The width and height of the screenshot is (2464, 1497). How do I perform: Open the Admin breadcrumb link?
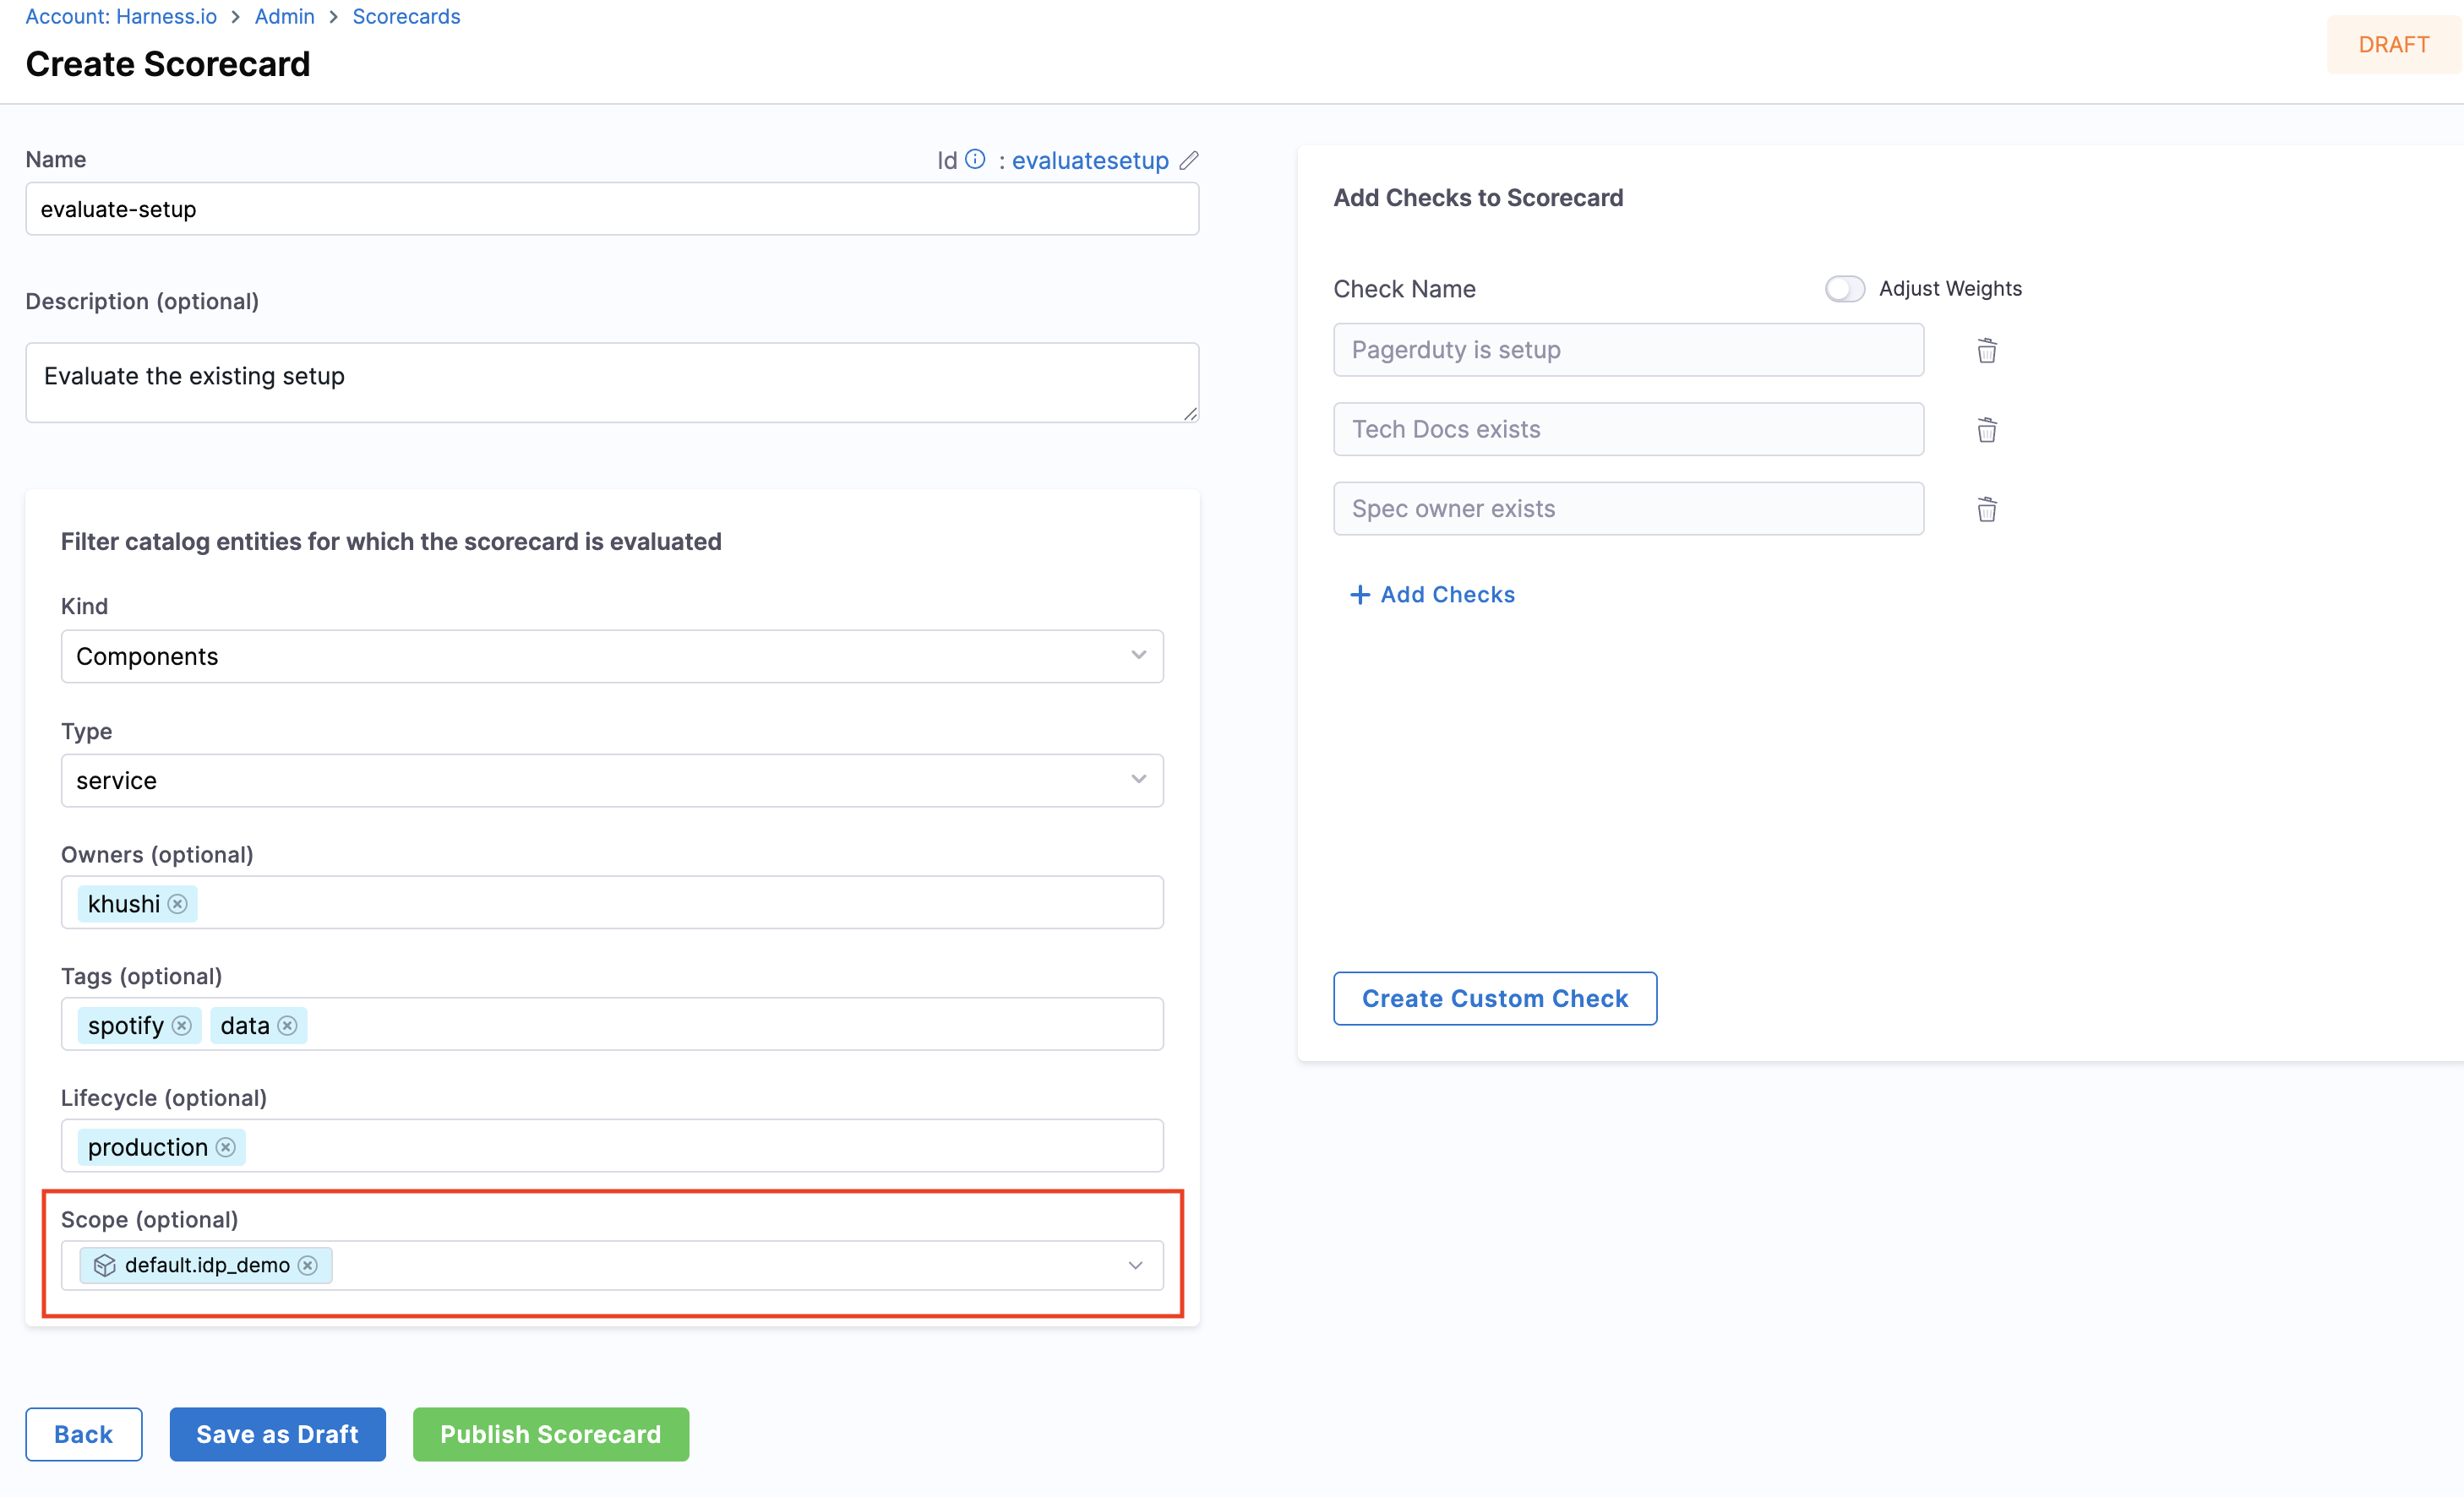(x=284, y=16)
